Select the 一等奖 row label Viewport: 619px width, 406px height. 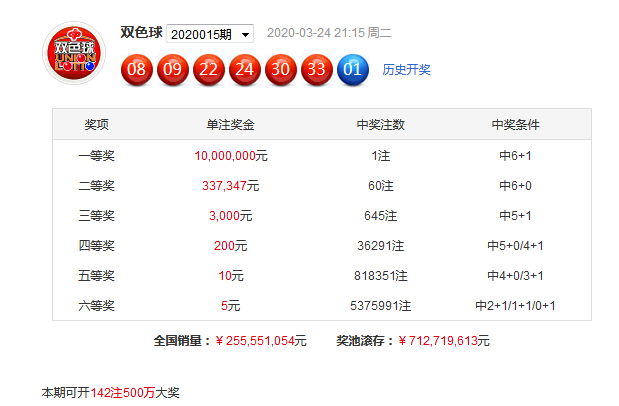[96, 156]
